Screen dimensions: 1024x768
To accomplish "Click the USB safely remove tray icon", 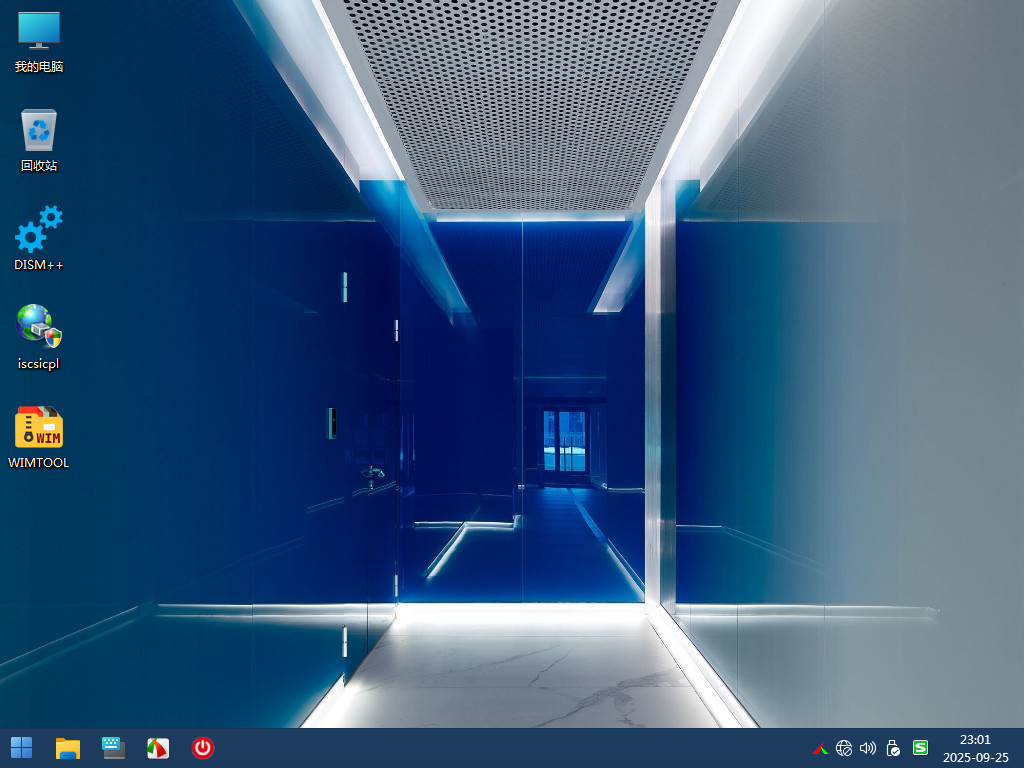I will [893, 748].
